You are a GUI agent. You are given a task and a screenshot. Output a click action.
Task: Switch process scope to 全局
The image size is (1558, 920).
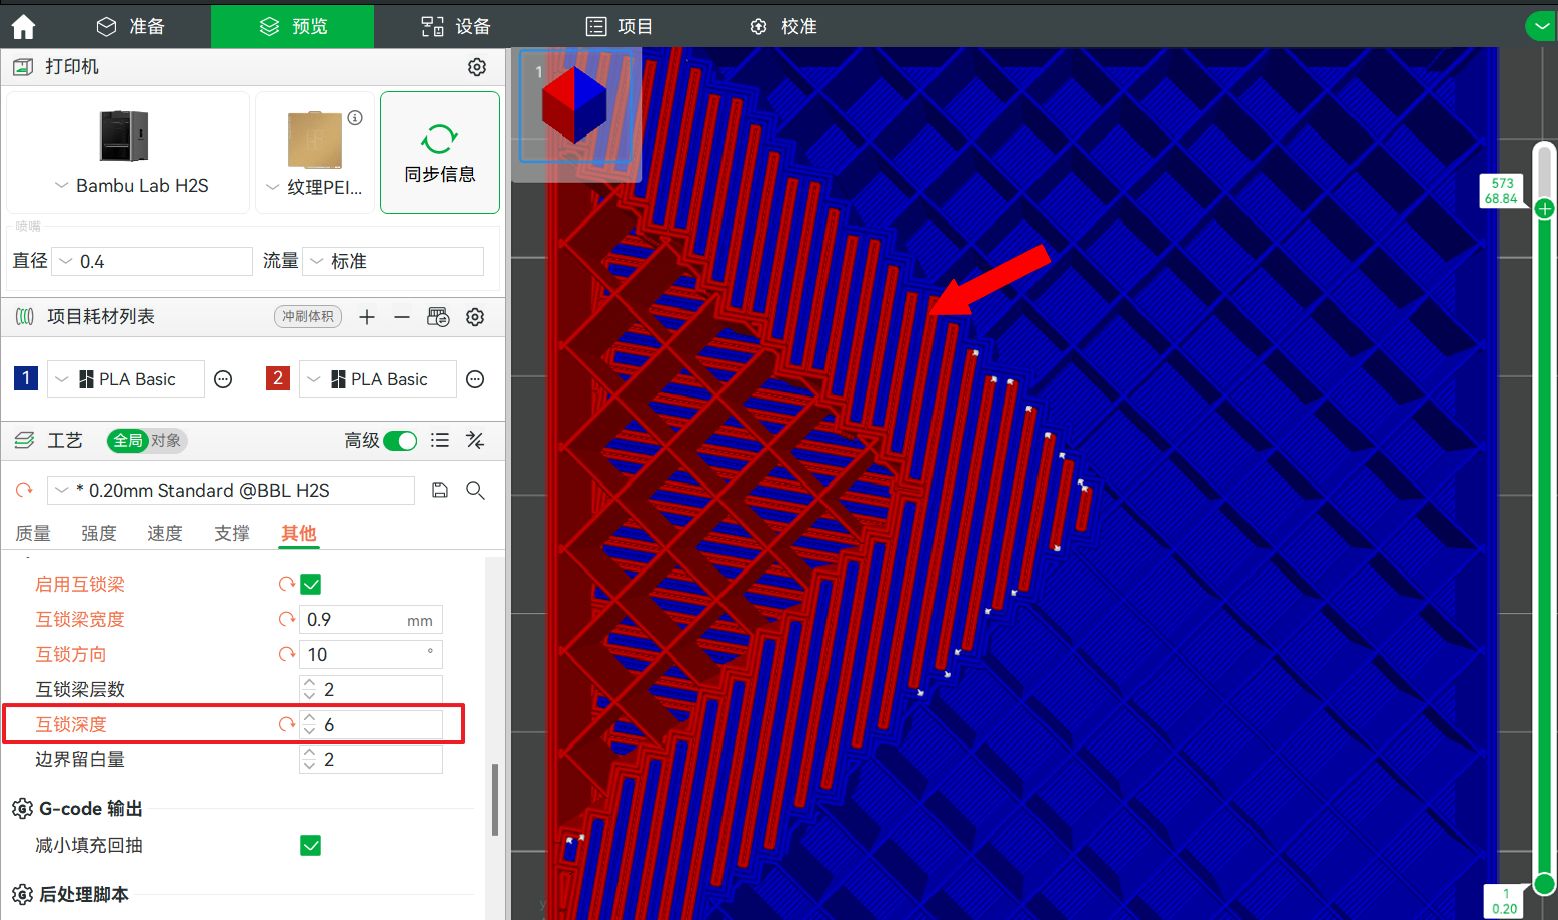pos(128,441)
